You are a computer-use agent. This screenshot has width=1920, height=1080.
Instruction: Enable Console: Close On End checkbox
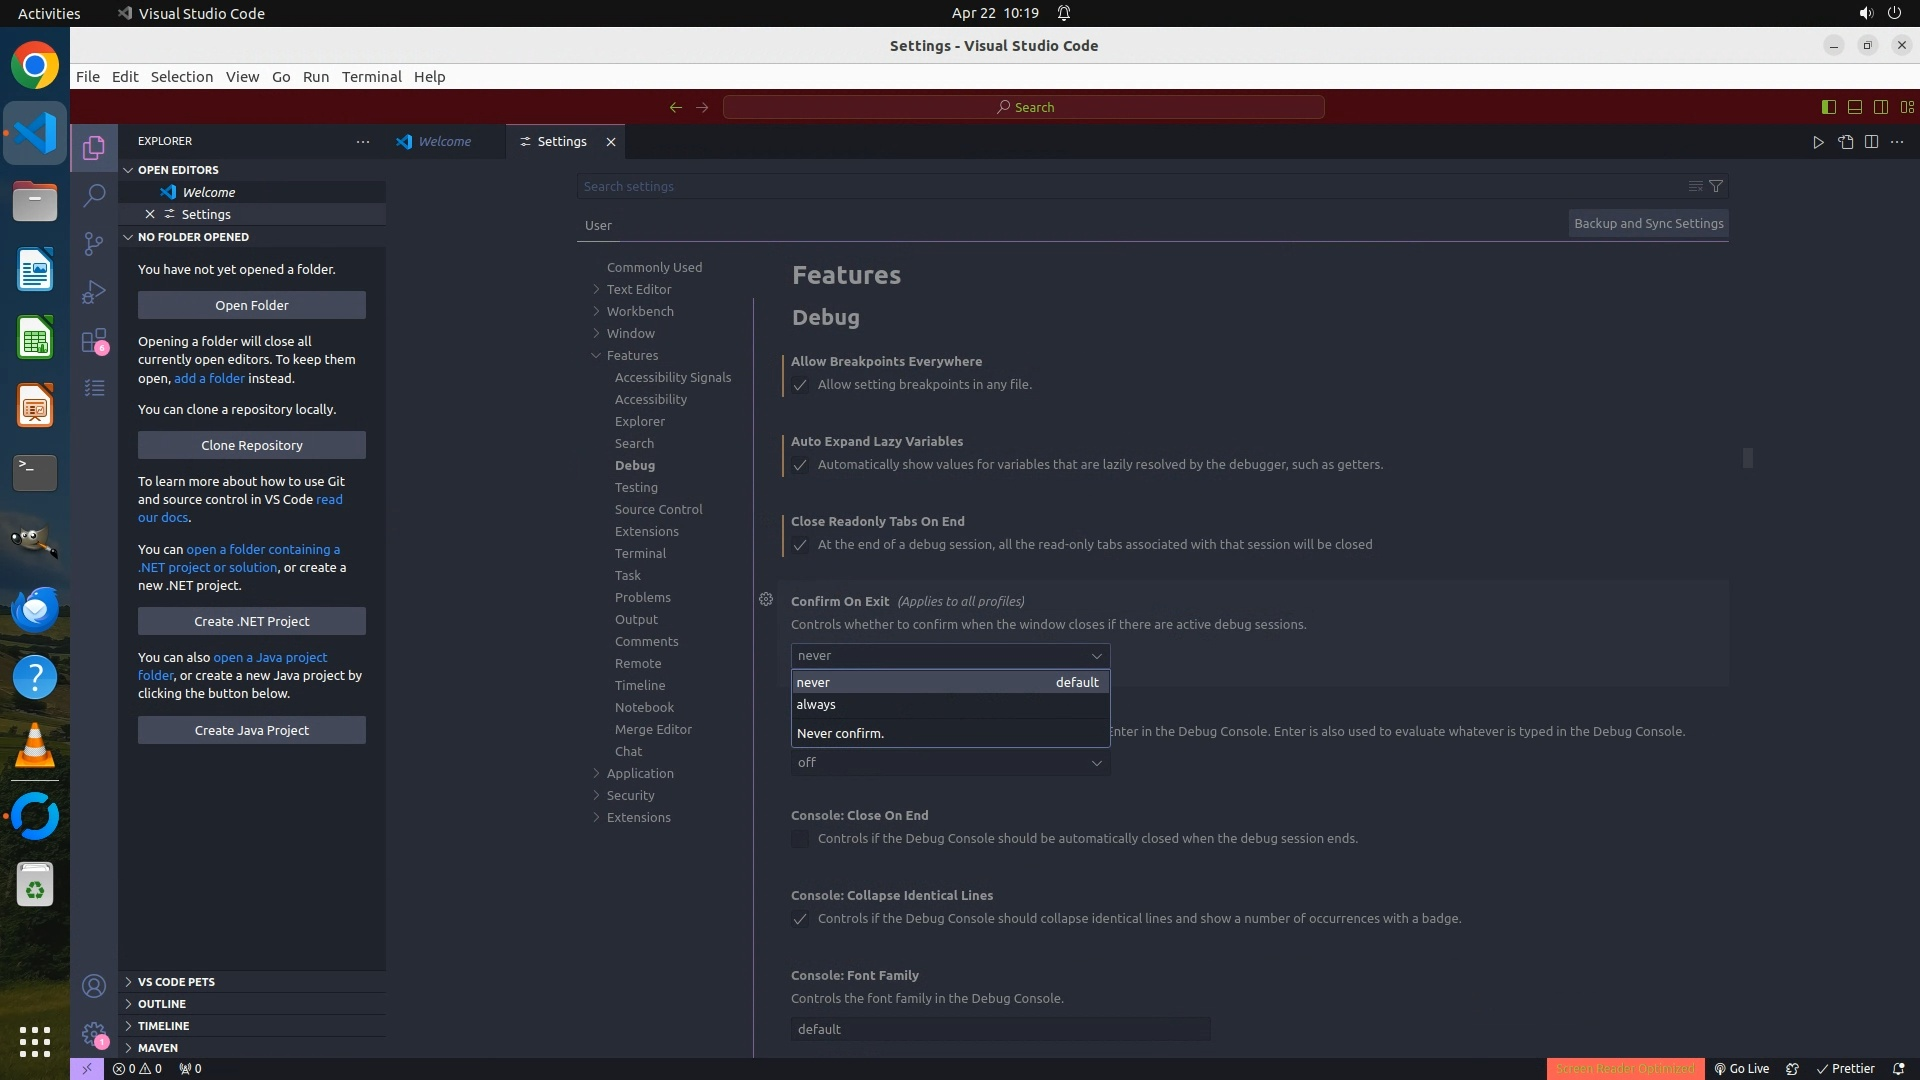tap(800, 839)
